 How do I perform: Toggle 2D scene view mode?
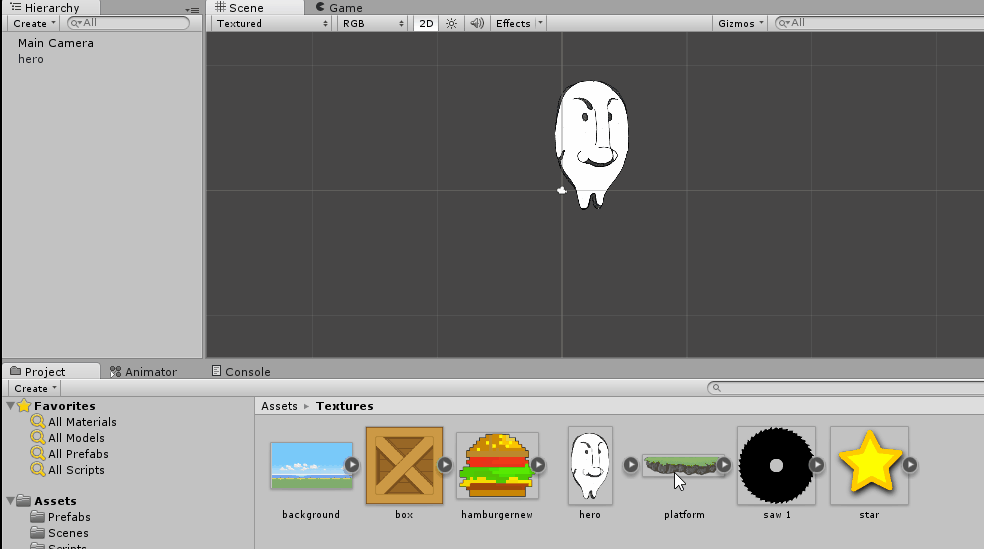tap(426, 23)
